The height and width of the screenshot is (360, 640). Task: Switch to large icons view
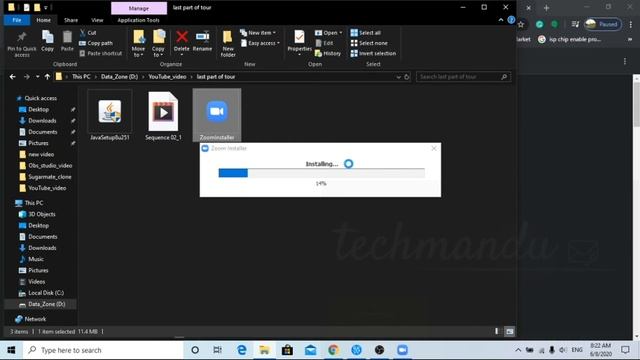click(x=509, y=331)
